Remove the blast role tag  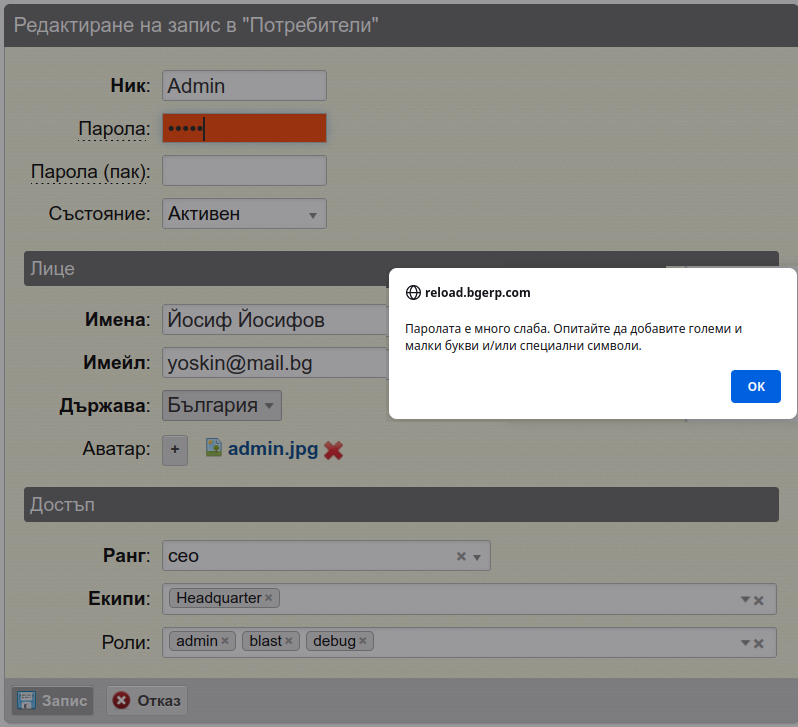289,641
